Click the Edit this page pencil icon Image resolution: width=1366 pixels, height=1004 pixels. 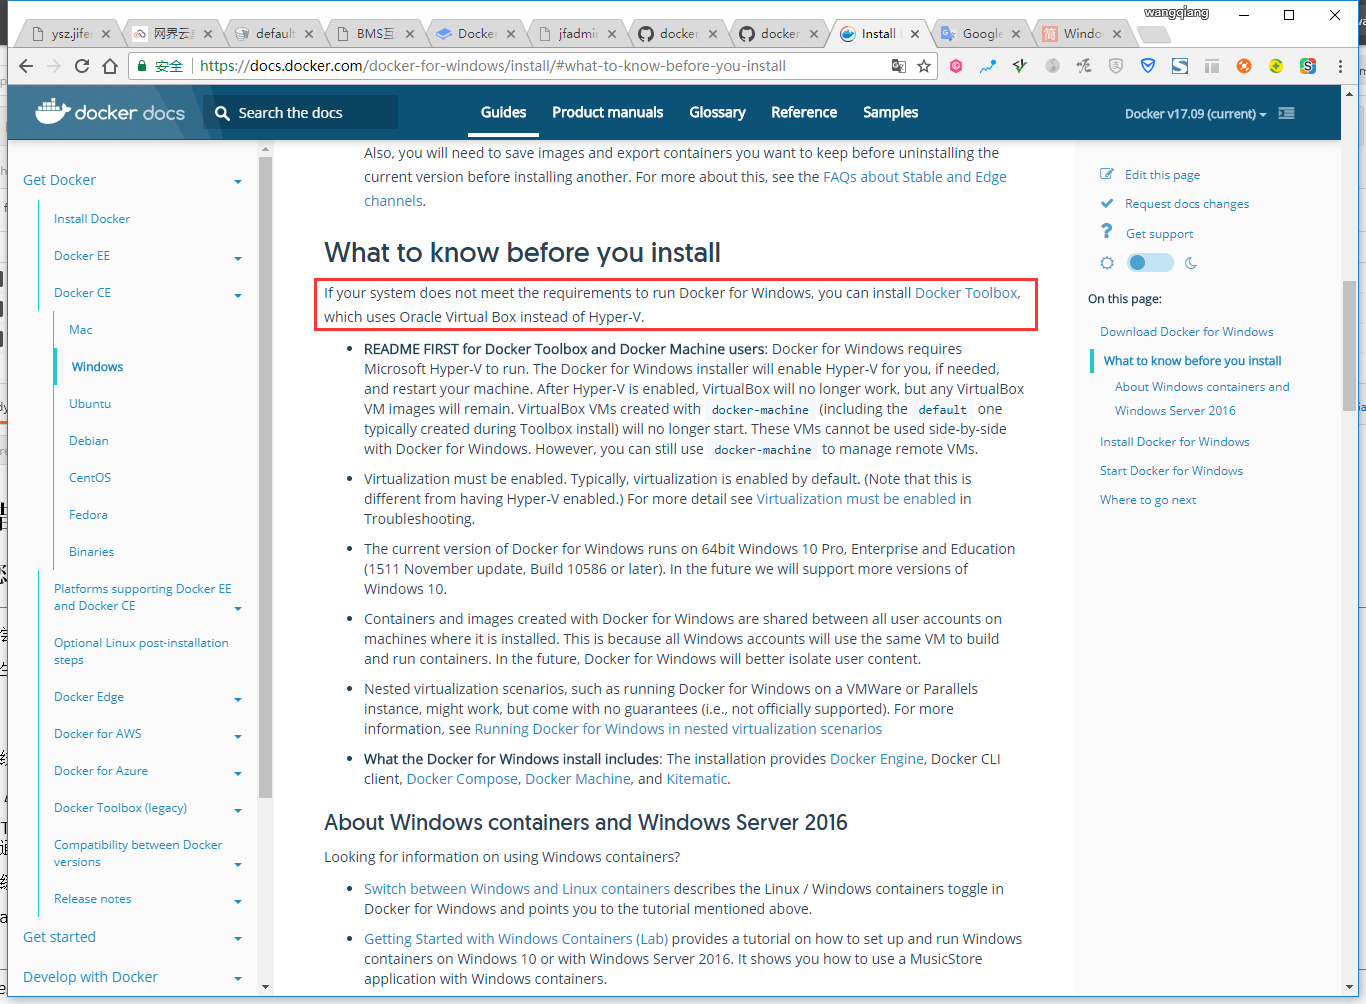click(x=1107, y=174)
